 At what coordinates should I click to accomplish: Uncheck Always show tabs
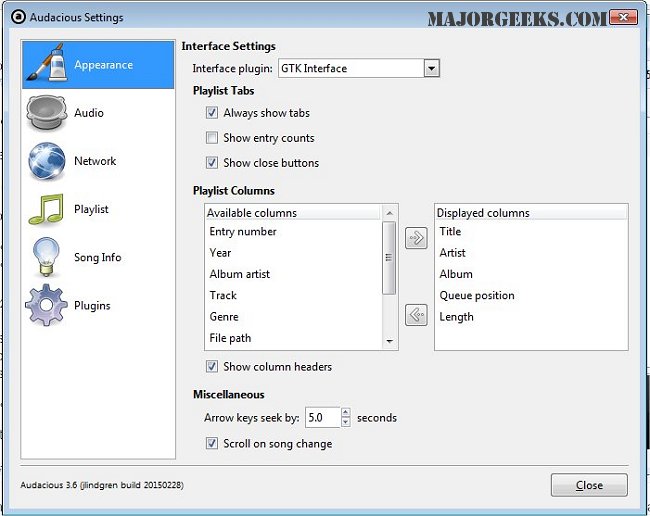[x=212, y=113]
